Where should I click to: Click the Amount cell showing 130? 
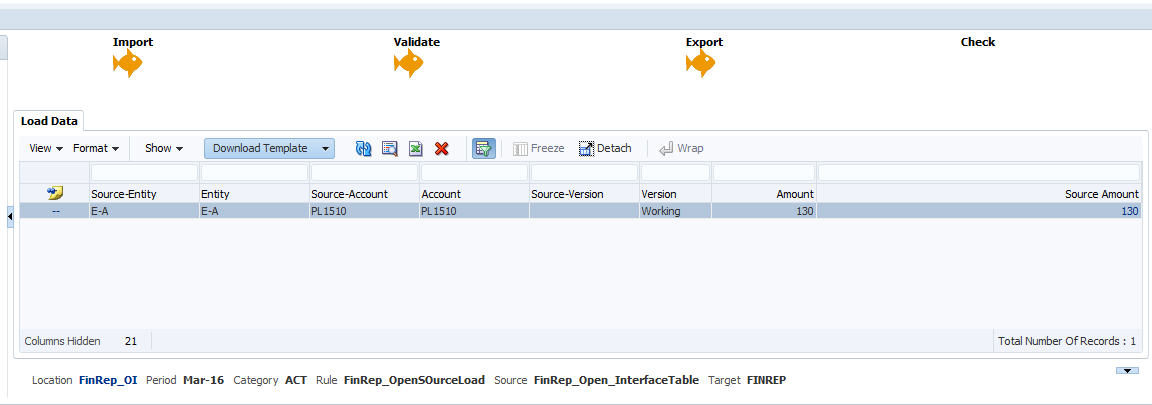pyautogui.click(x=764, y=212)
